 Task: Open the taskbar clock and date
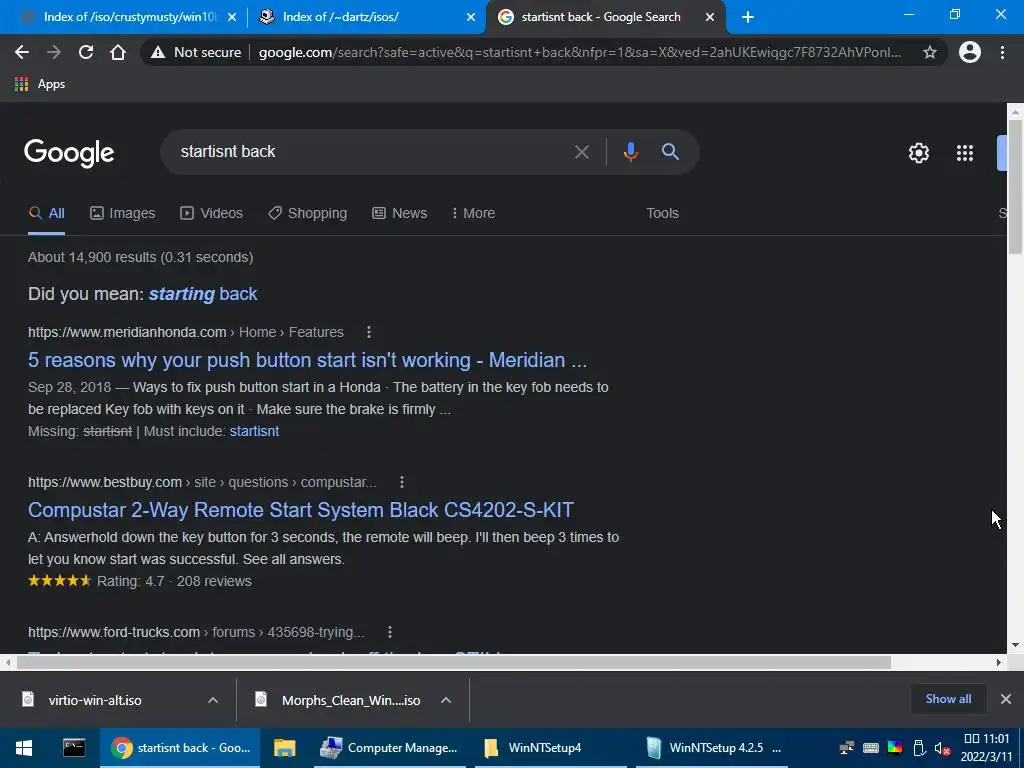(x=987, y=748)
